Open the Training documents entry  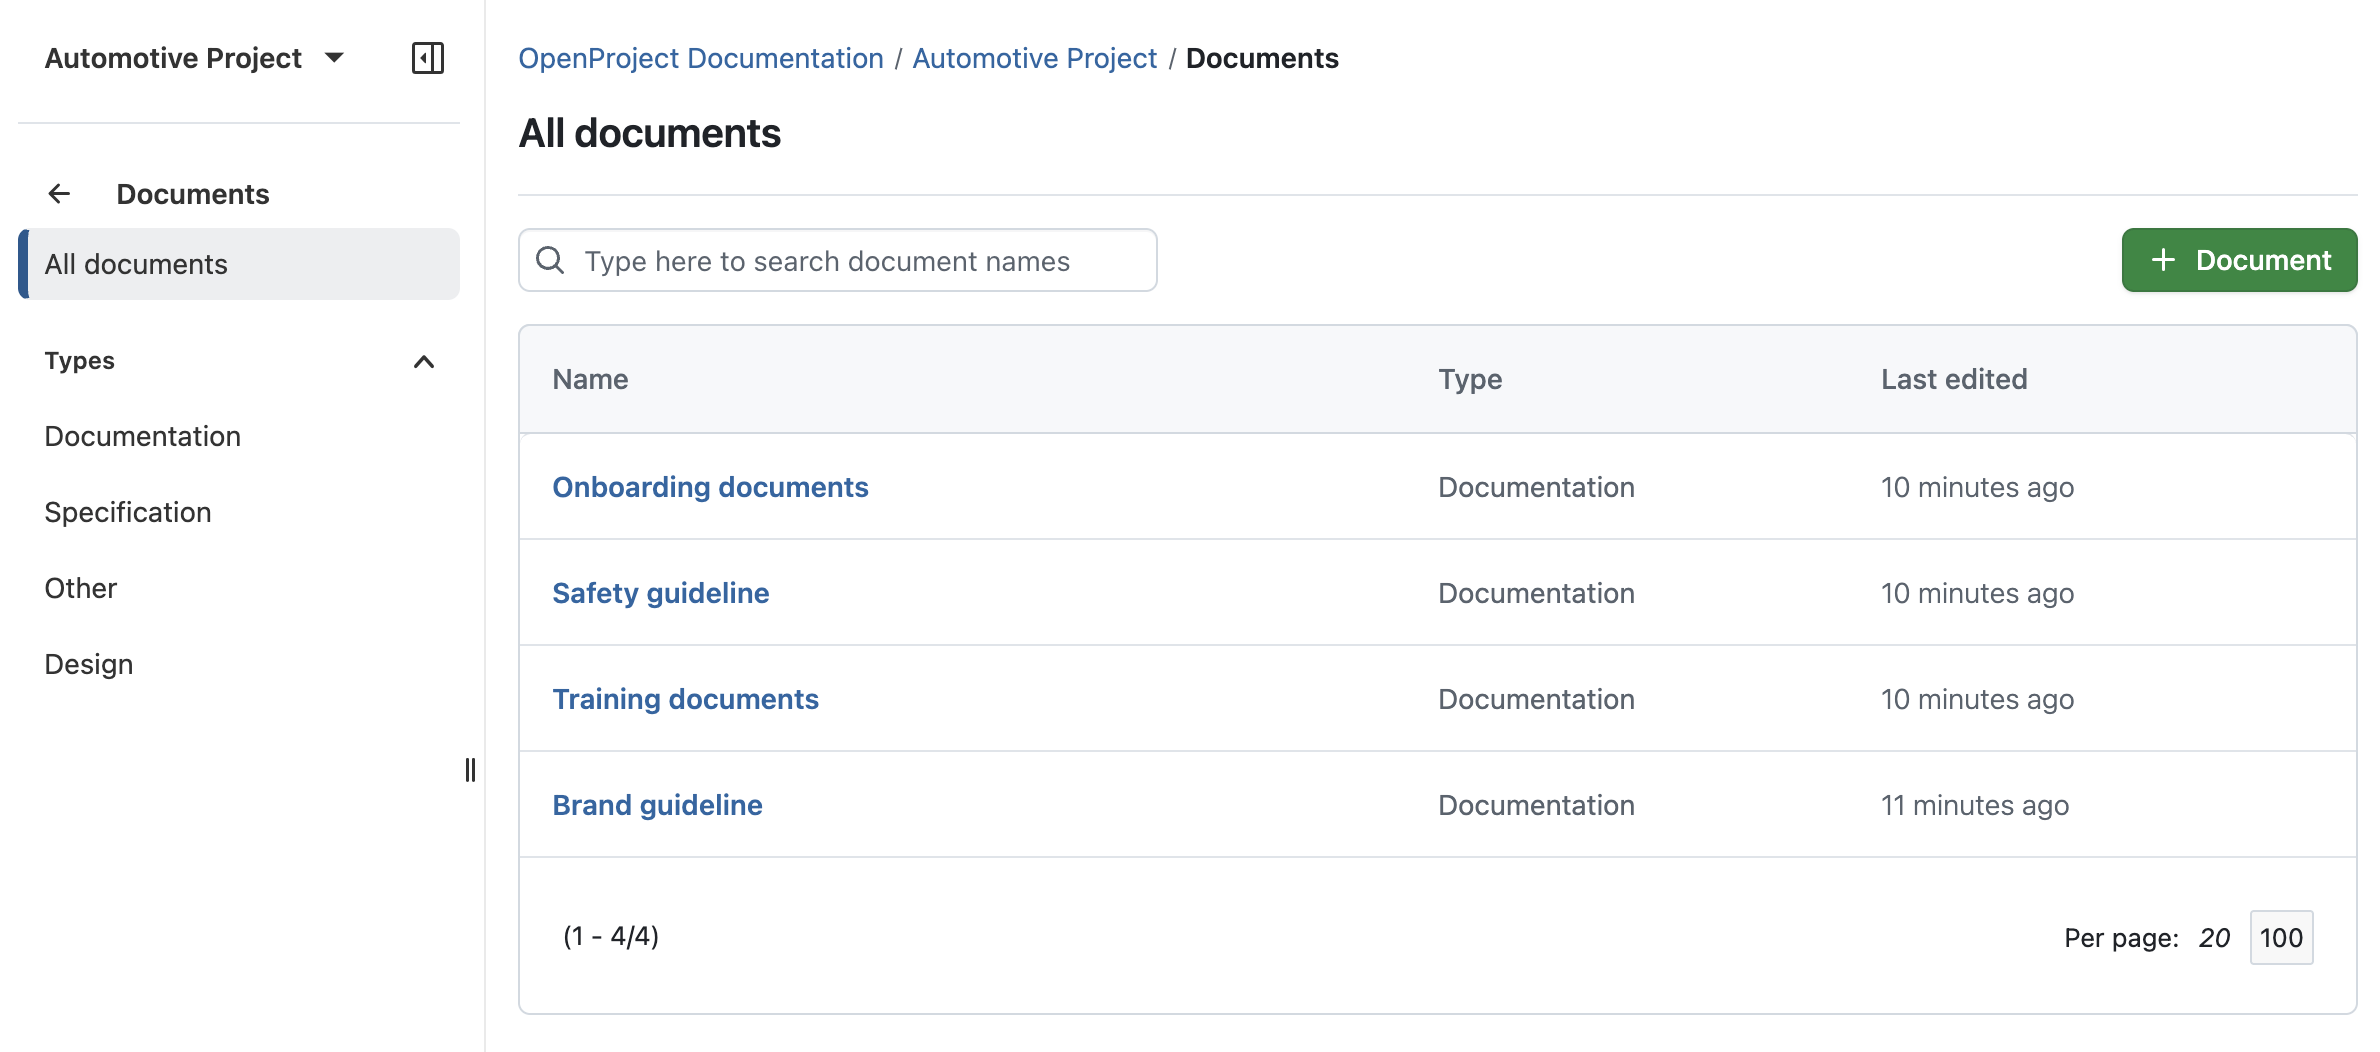point(685,699)
